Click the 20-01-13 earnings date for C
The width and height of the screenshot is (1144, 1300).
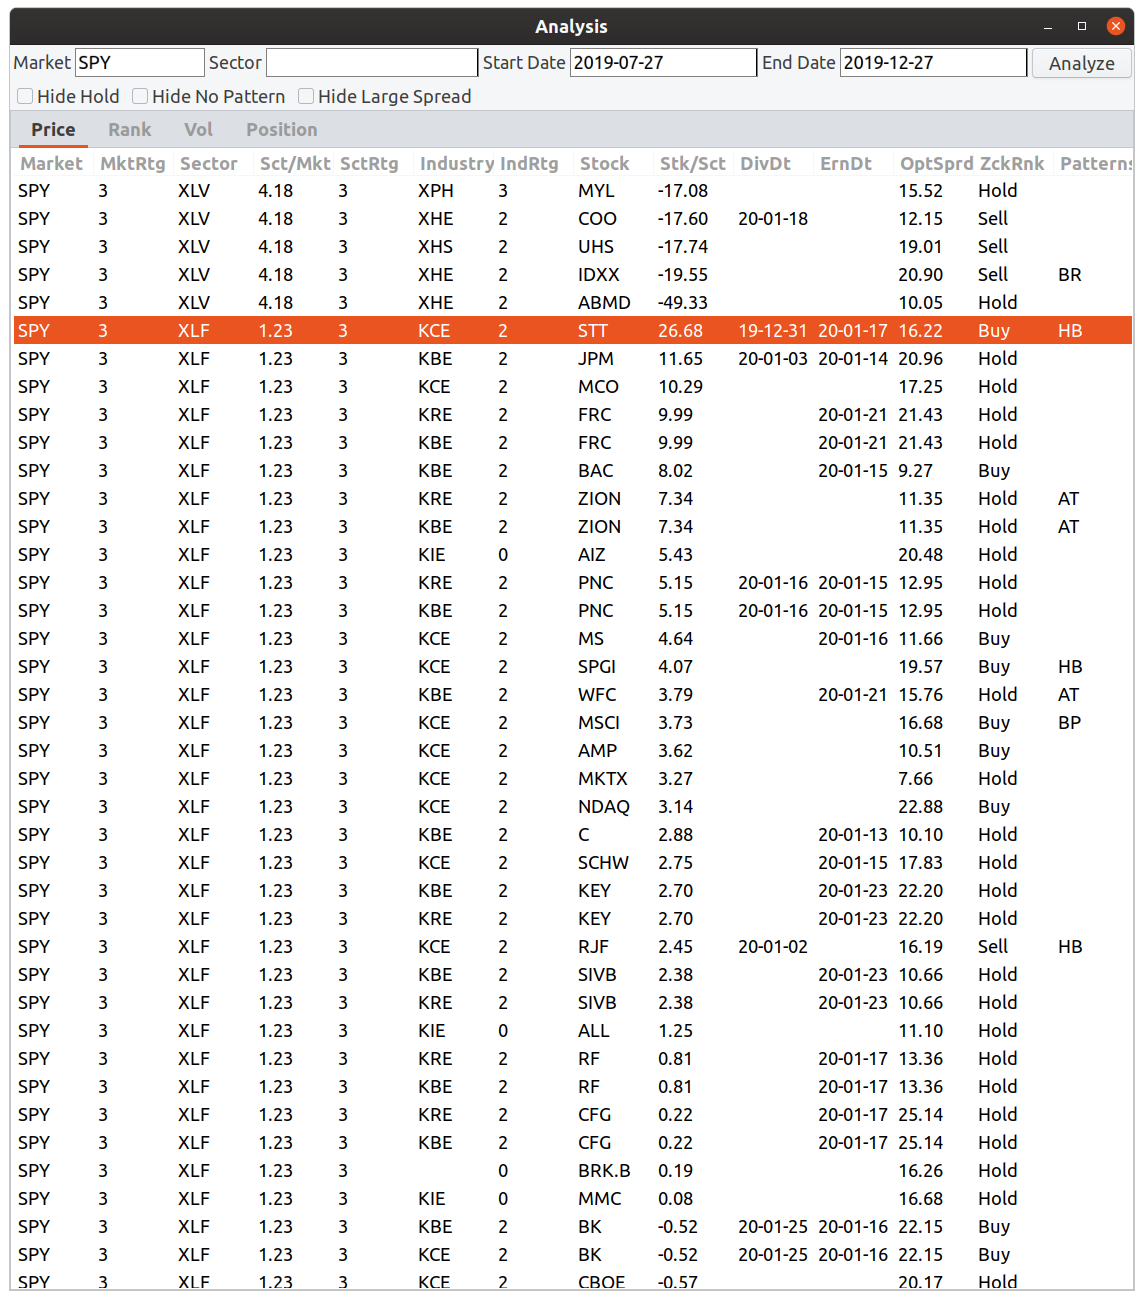coord(853,834)
